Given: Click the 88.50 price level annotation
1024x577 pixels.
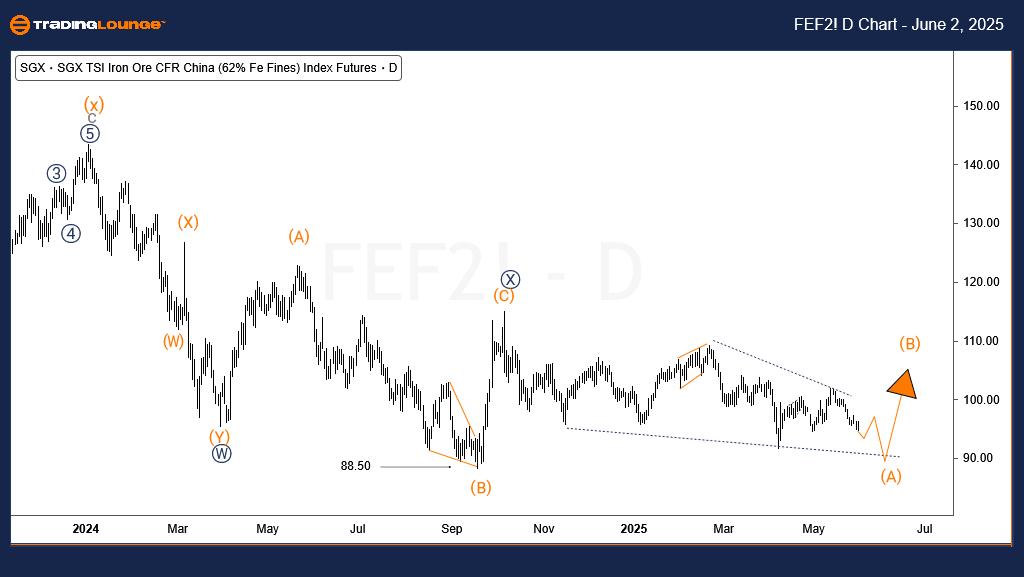Looking at the screenshot, I should tap(356, 466).
